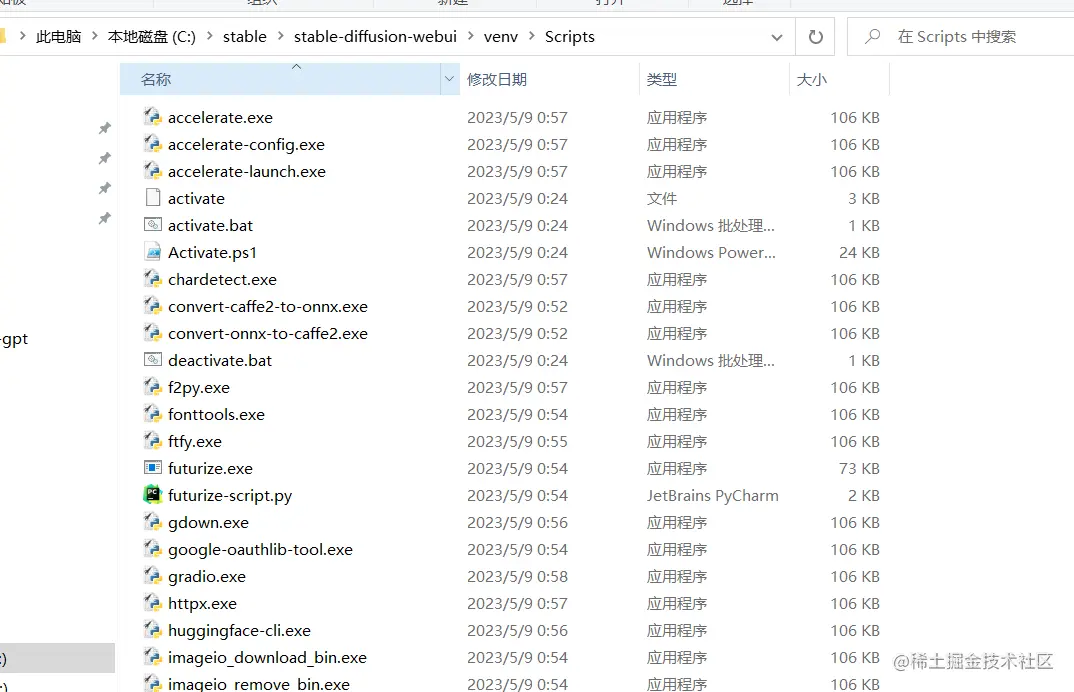The height and width of the screenshot is (692, 1074).
Task: Select the gradio.exe file name
Action: (207, 577)
